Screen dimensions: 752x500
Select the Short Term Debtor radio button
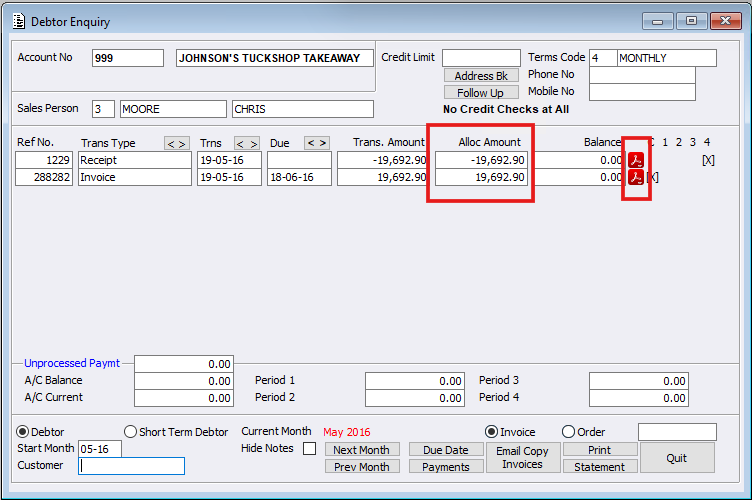point(130,432)
